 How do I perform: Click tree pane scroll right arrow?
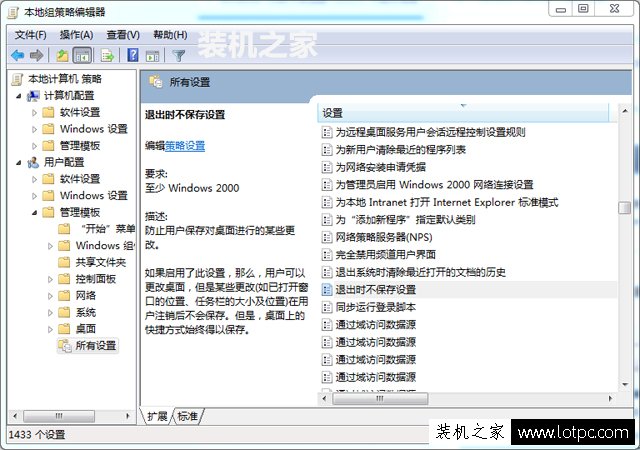[128, 416]
